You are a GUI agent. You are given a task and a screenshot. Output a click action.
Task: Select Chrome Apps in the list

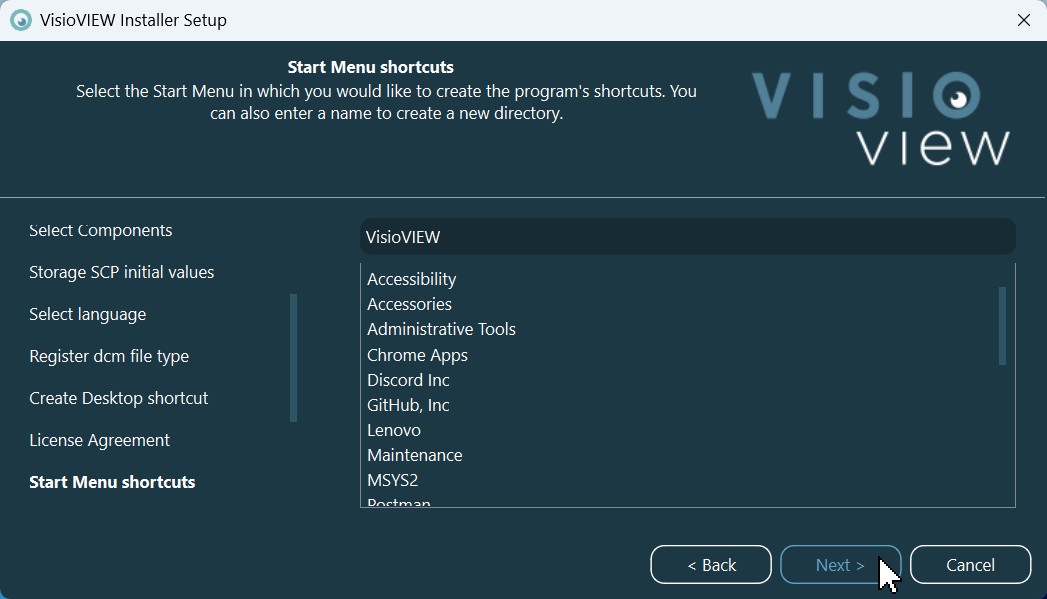point(417,355)
